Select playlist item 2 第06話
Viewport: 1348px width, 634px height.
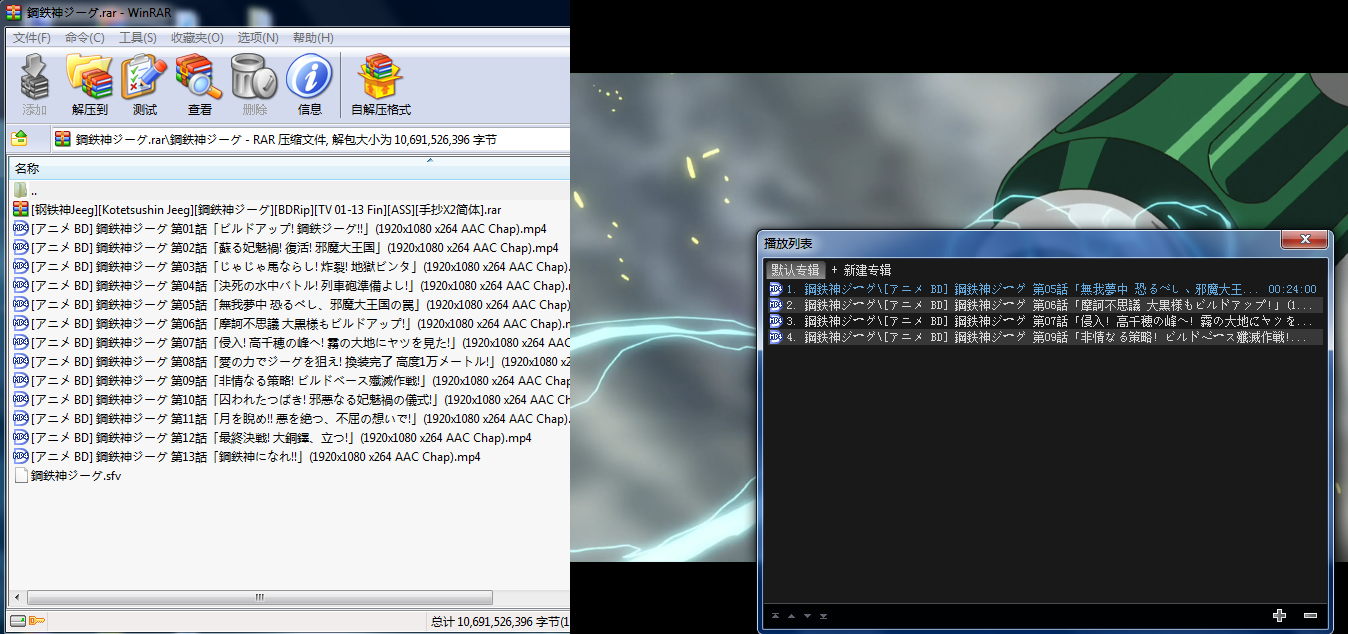click(1044, 305)
